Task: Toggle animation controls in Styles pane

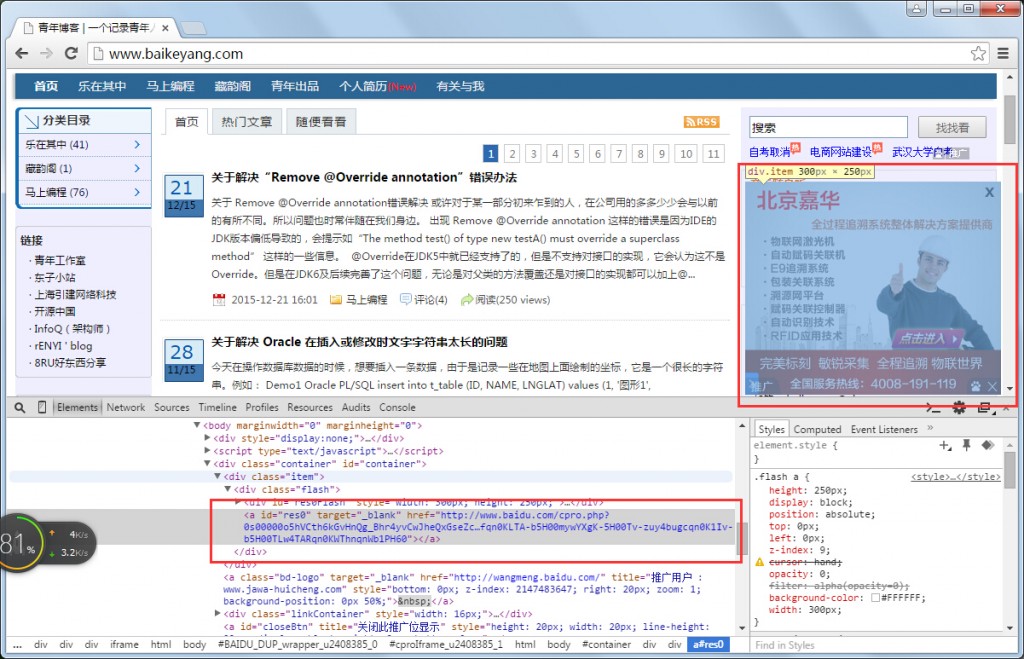Action: point(987,445)
